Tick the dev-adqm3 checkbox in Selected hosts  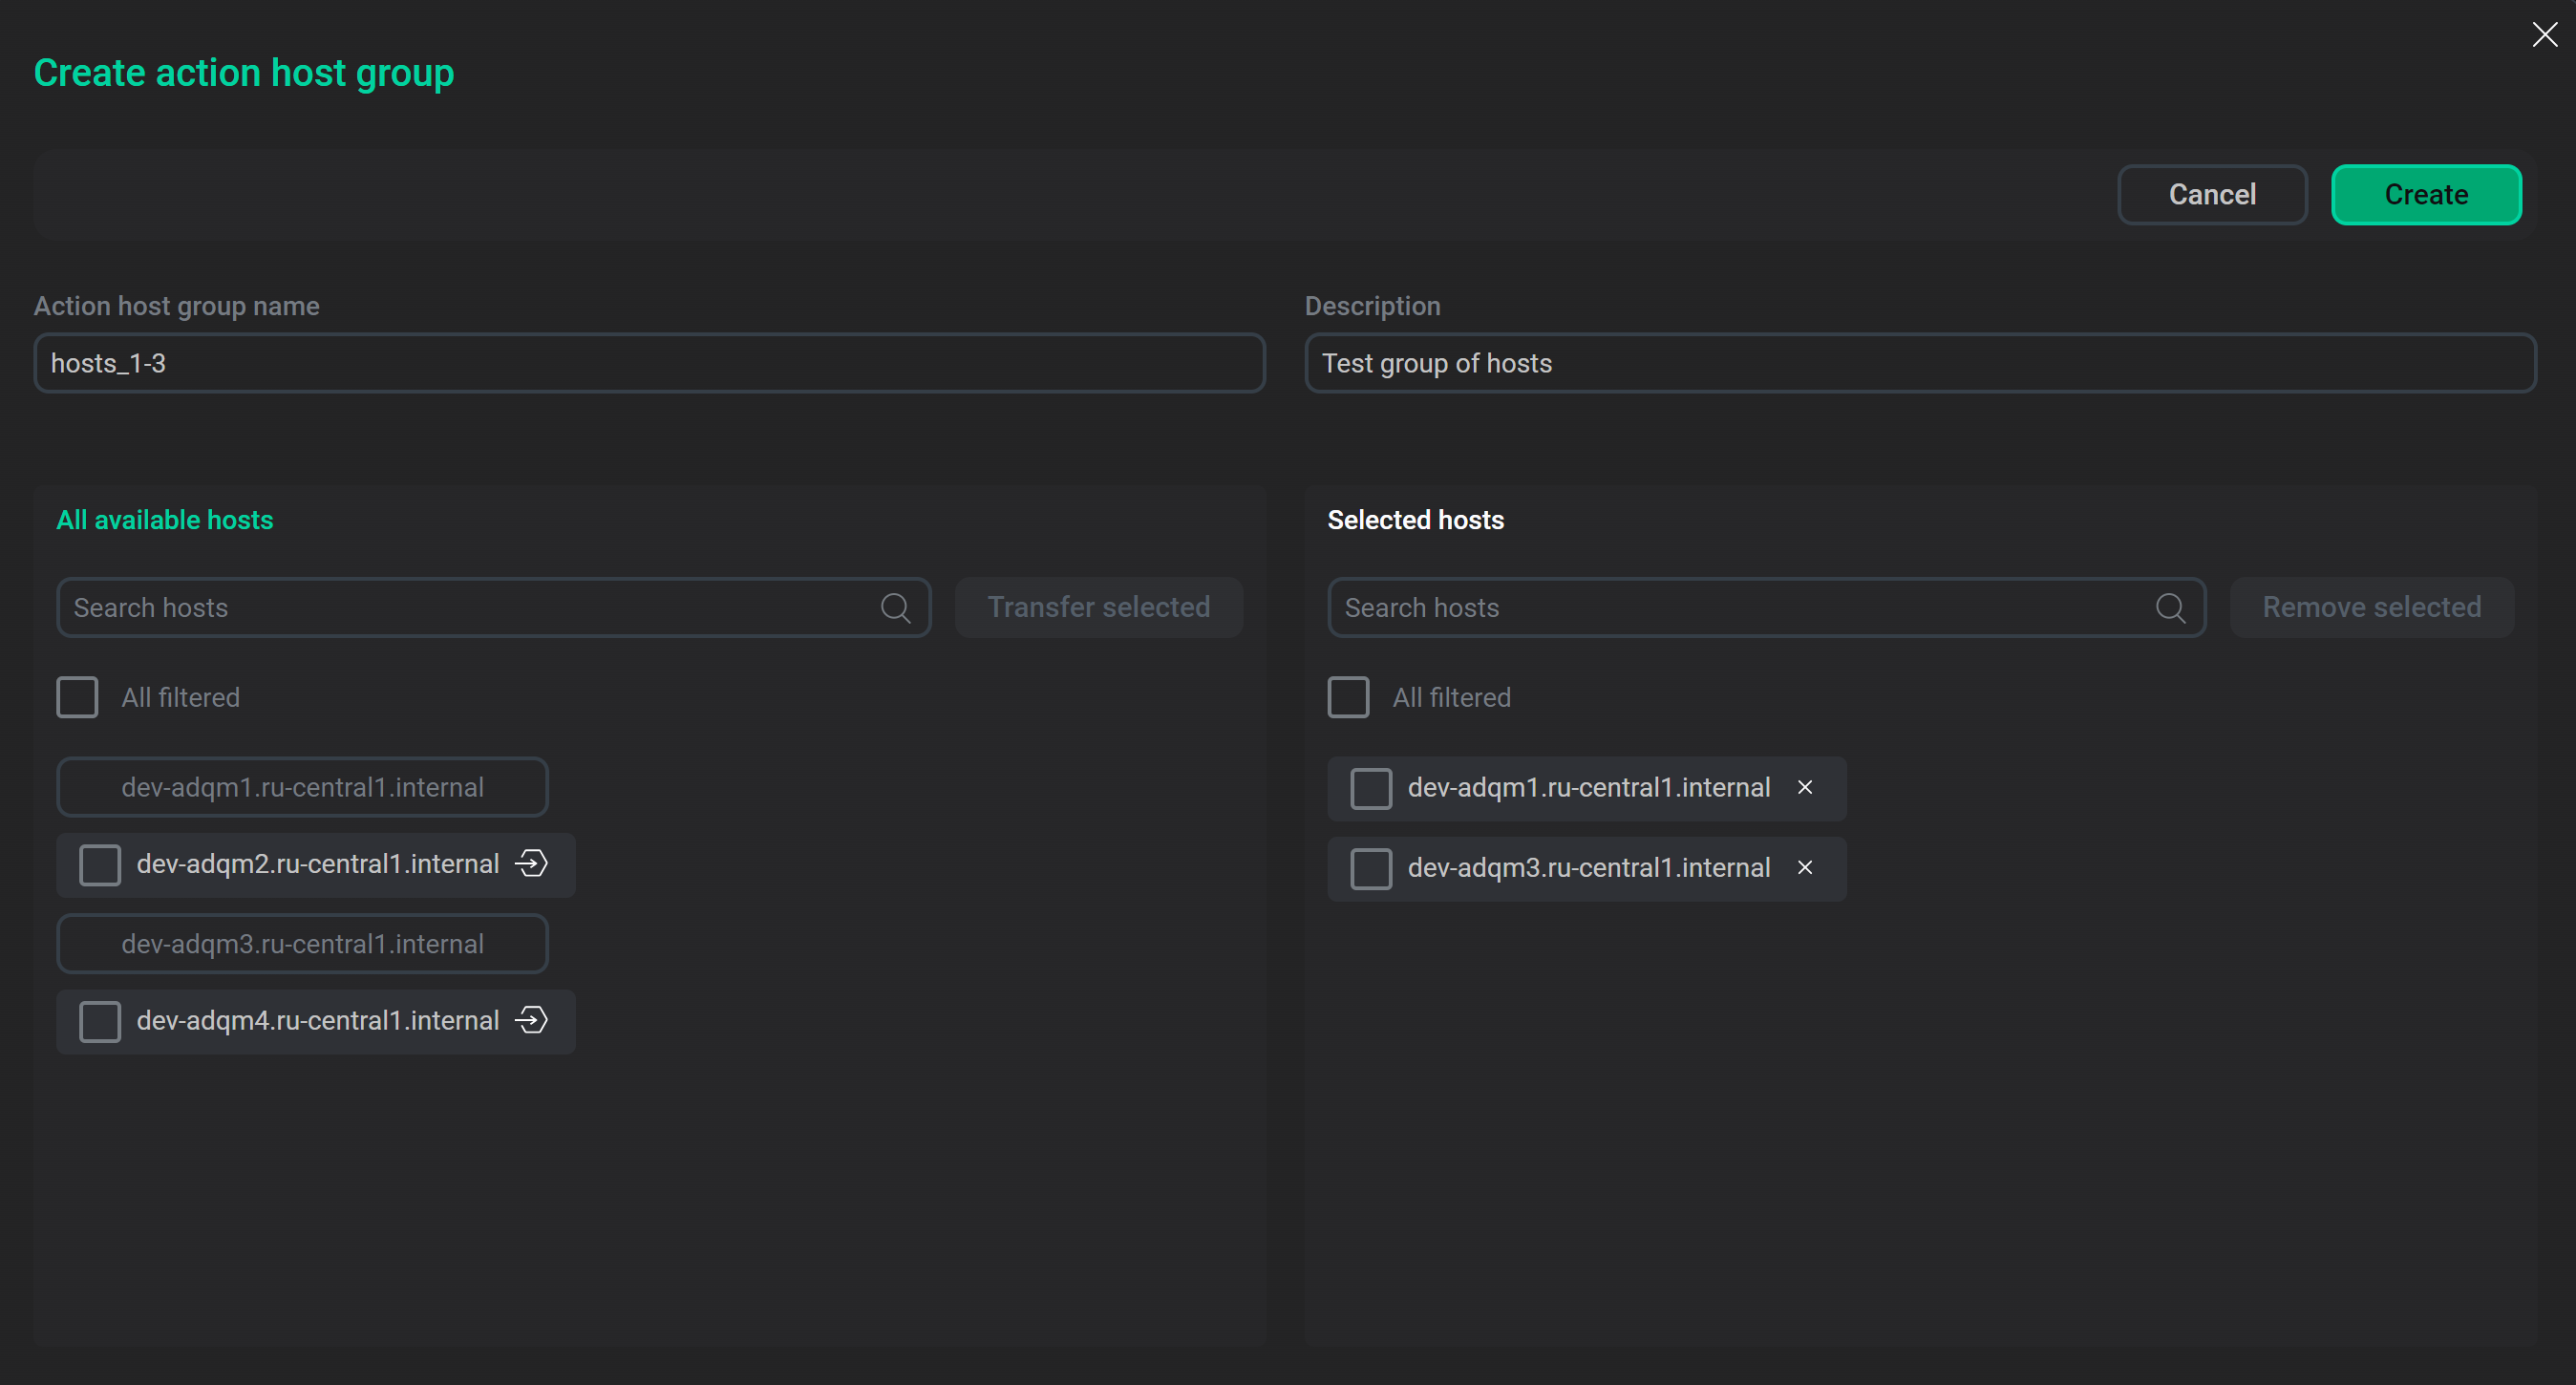[x=1371, y=868]
